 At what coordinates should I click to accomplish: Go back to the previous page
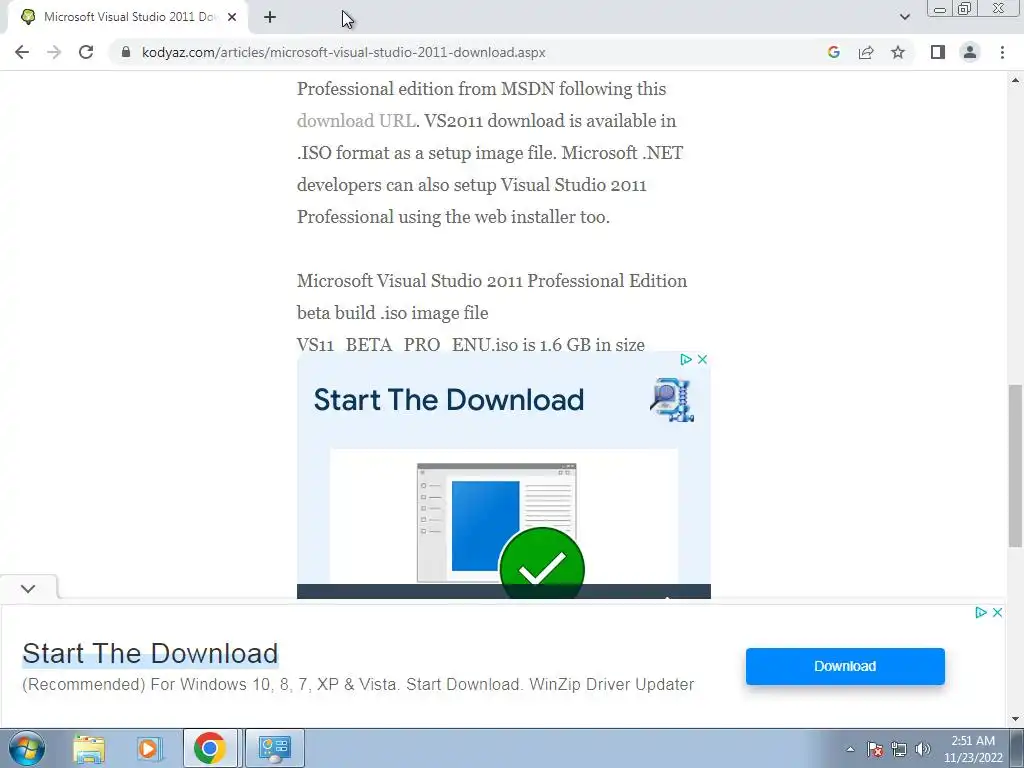[22, 52]
